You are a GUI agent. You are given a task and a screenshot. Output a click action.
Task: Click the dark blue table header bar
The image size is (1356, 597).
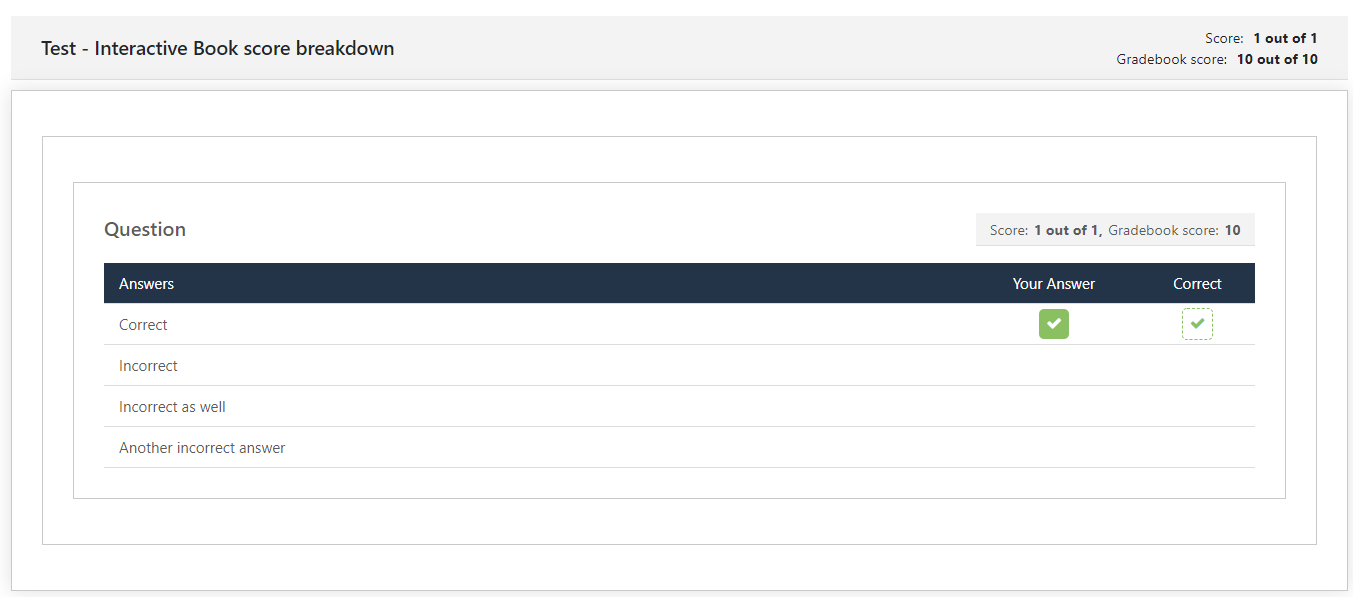(679, 283)
